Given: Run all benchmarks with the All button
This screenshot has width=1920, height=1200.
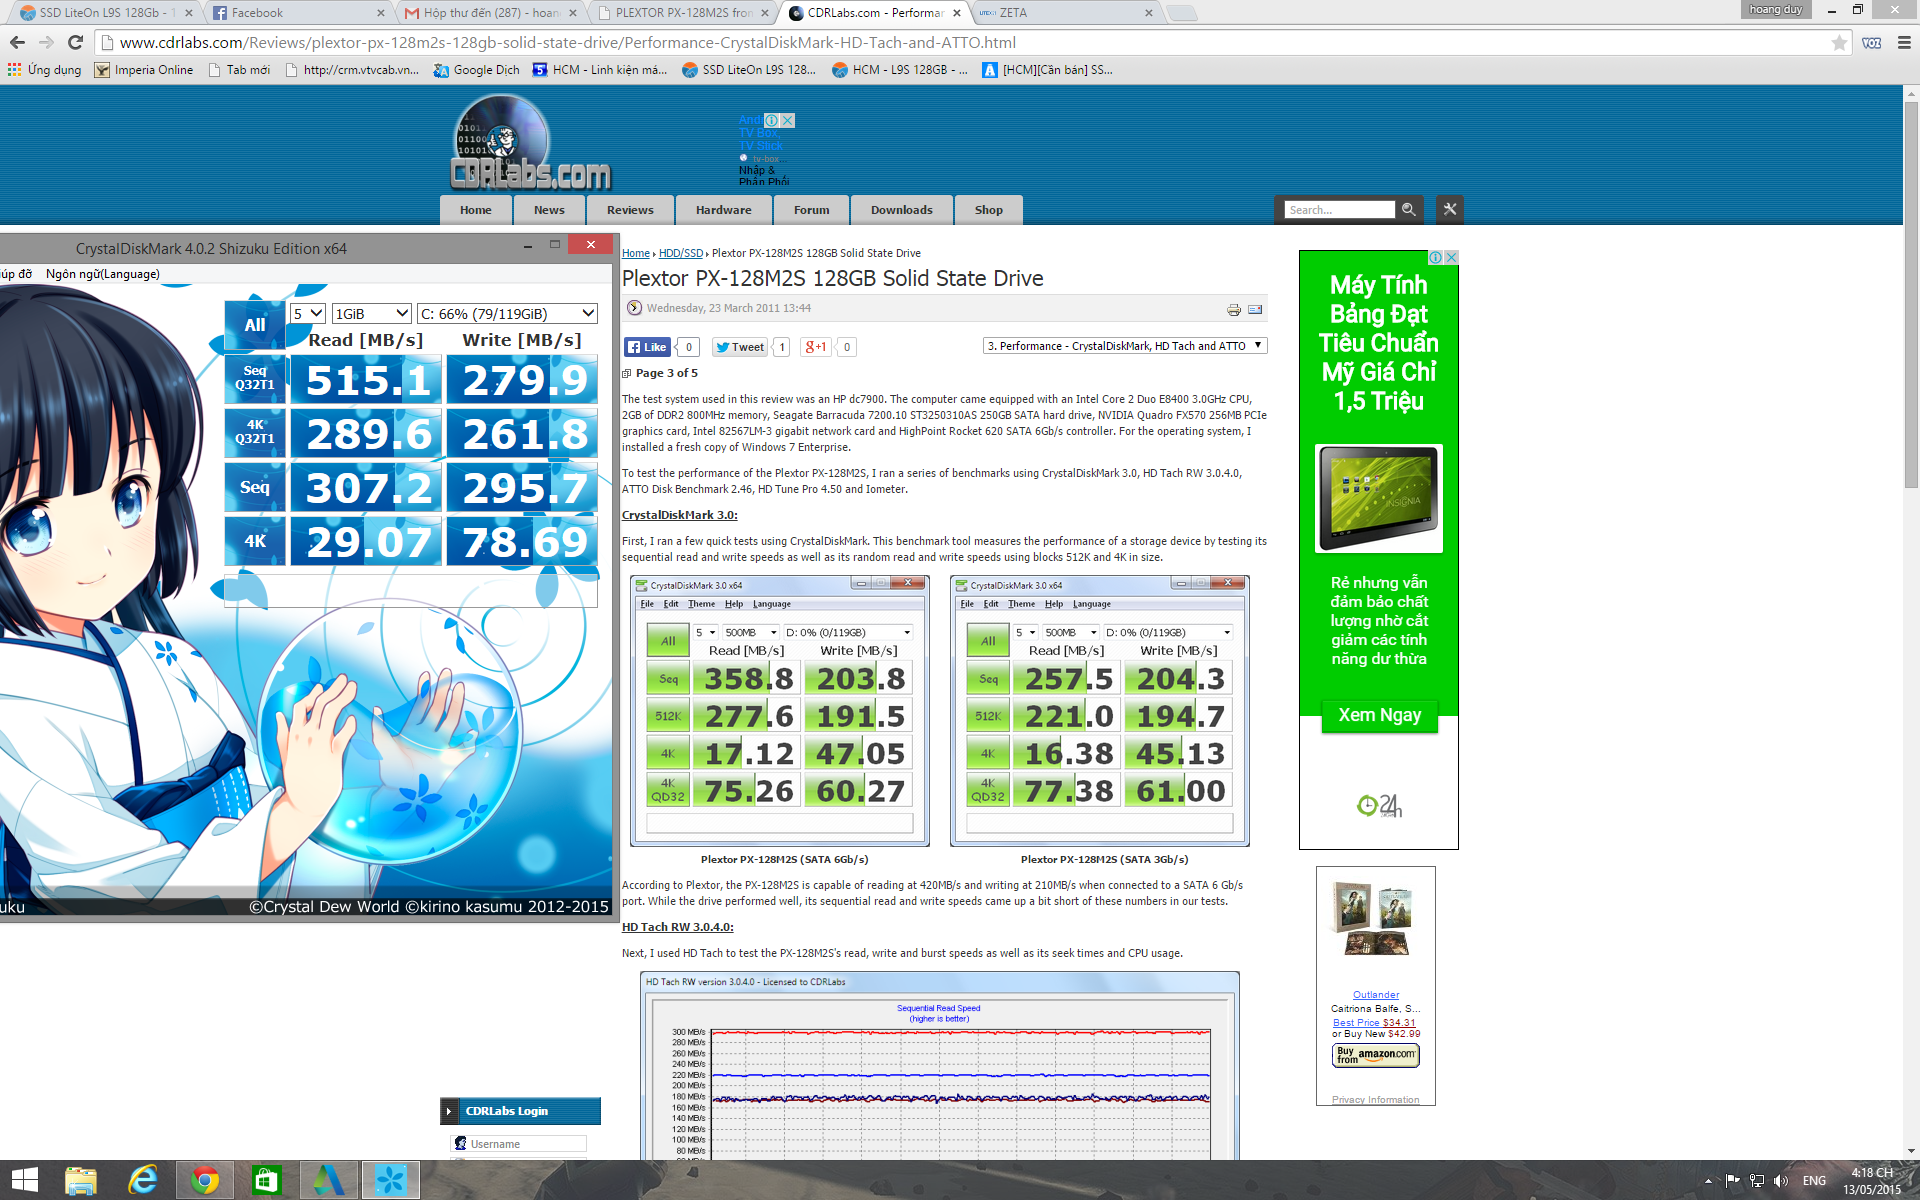Looking at the screenshot, I should pyautogui.click(x=255, y=325).
